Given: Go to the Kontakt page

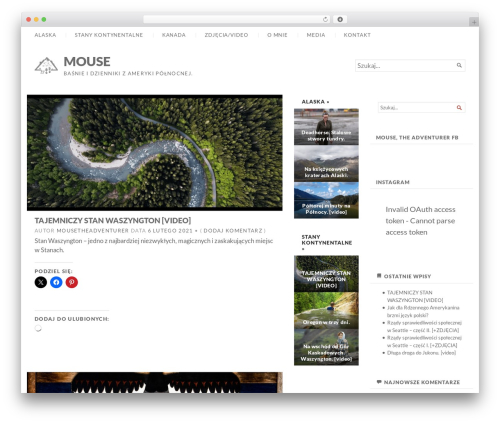Looking at the screenshot, I should click(x=357, y=35).
